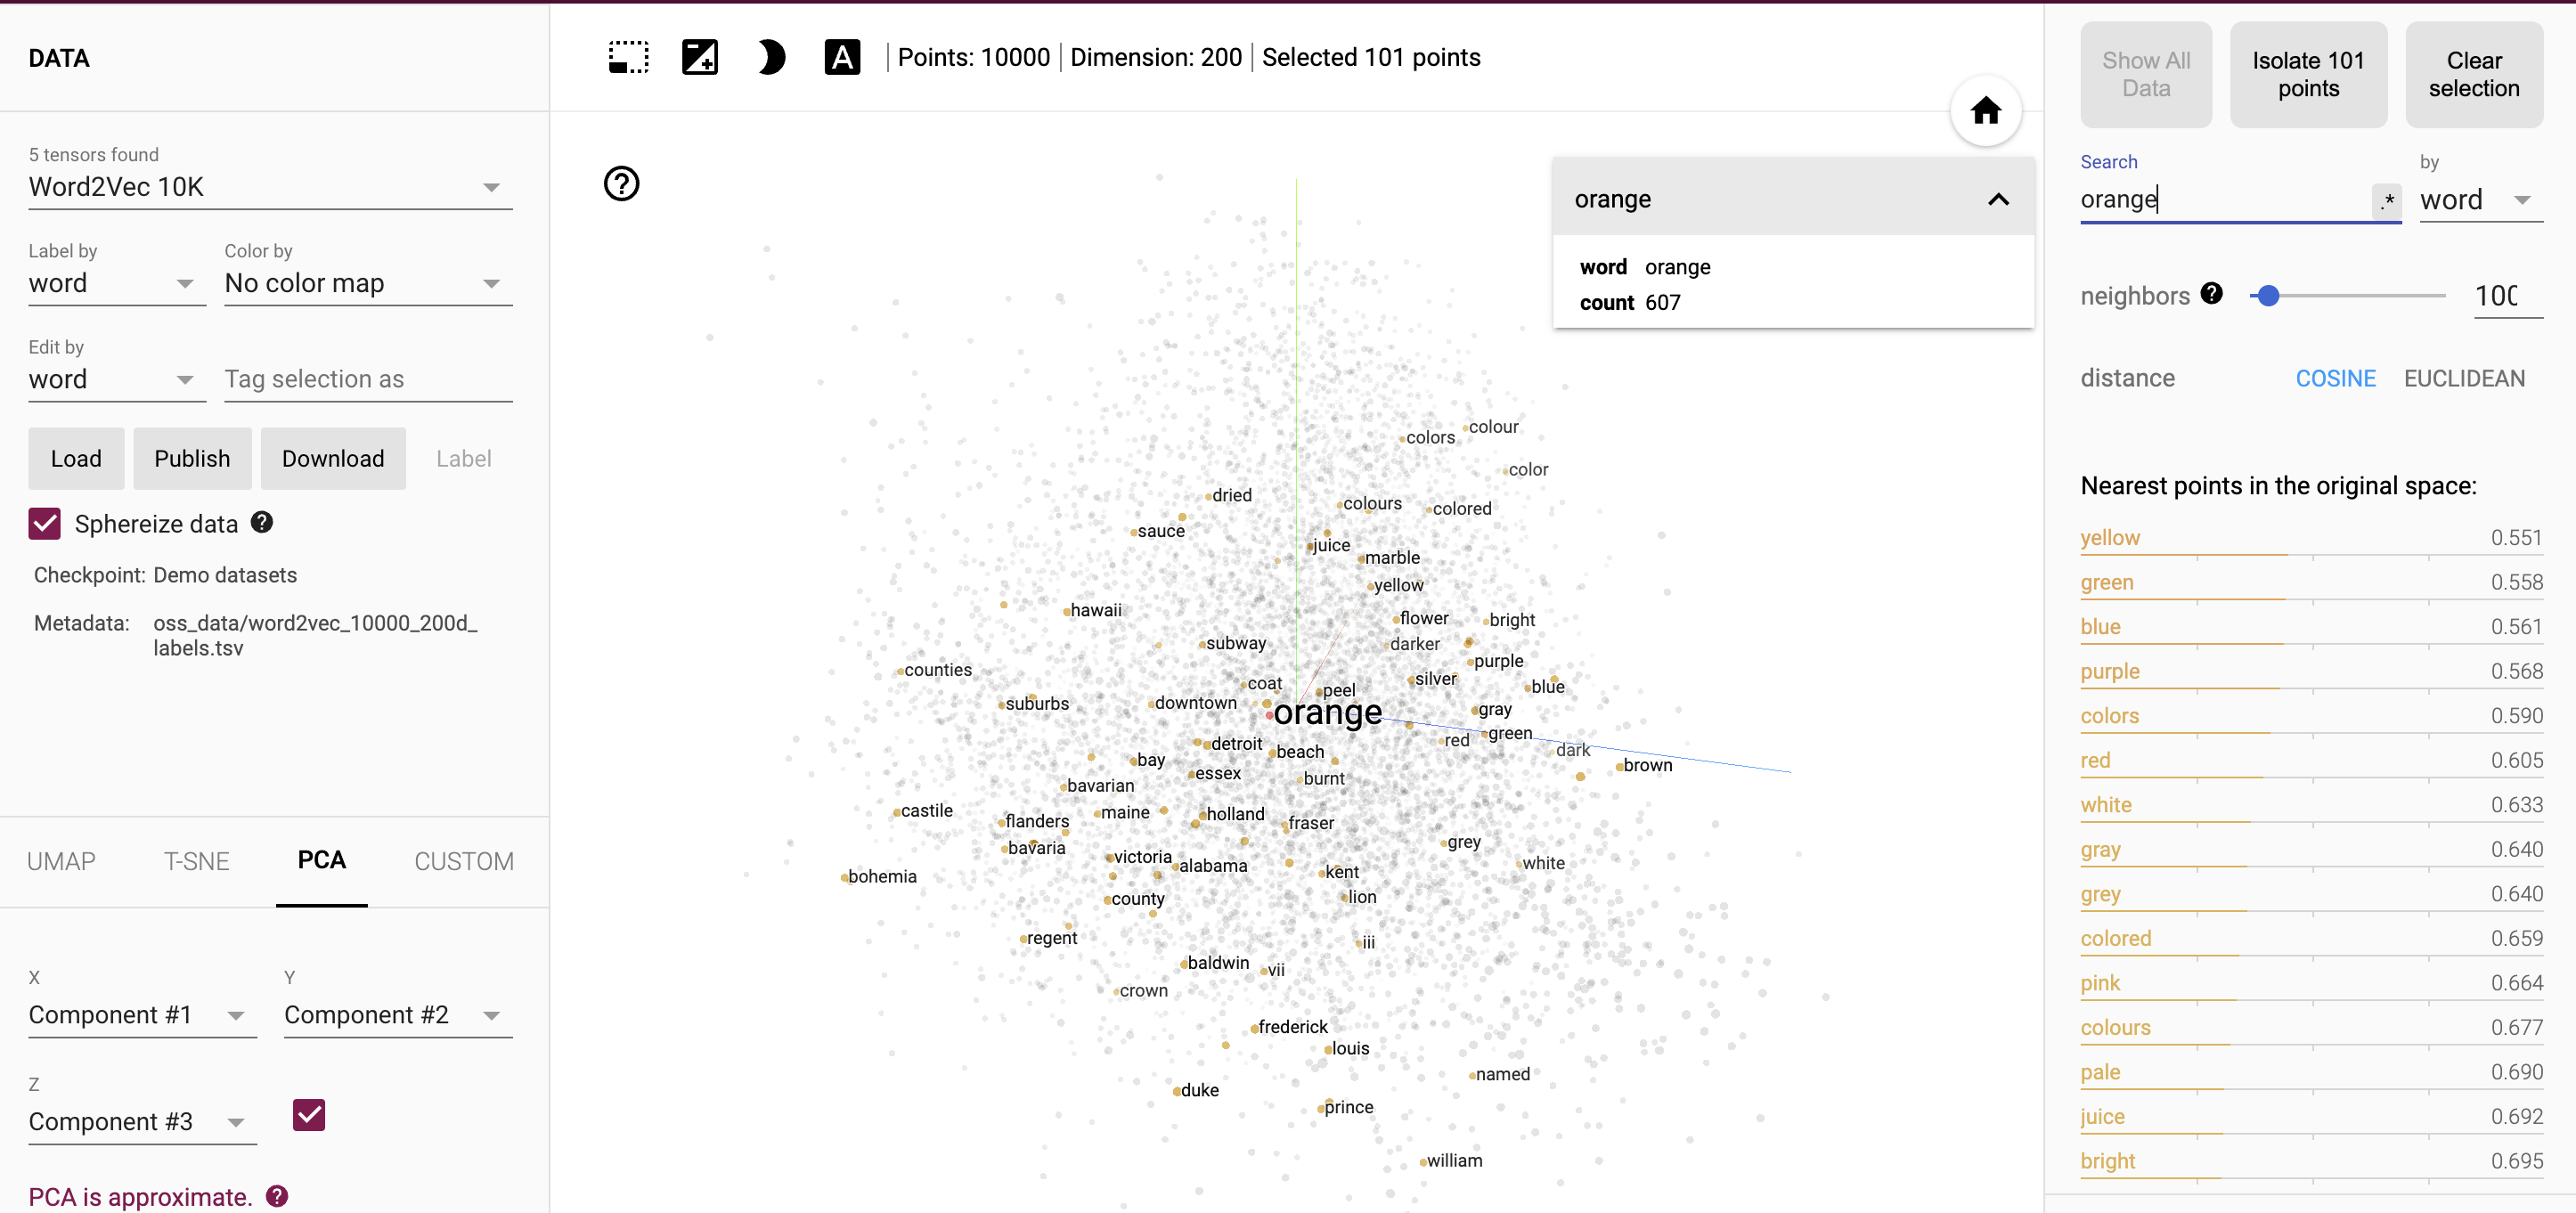
Task: Expand the Label by dropdown
Action: tap(185, 284)
